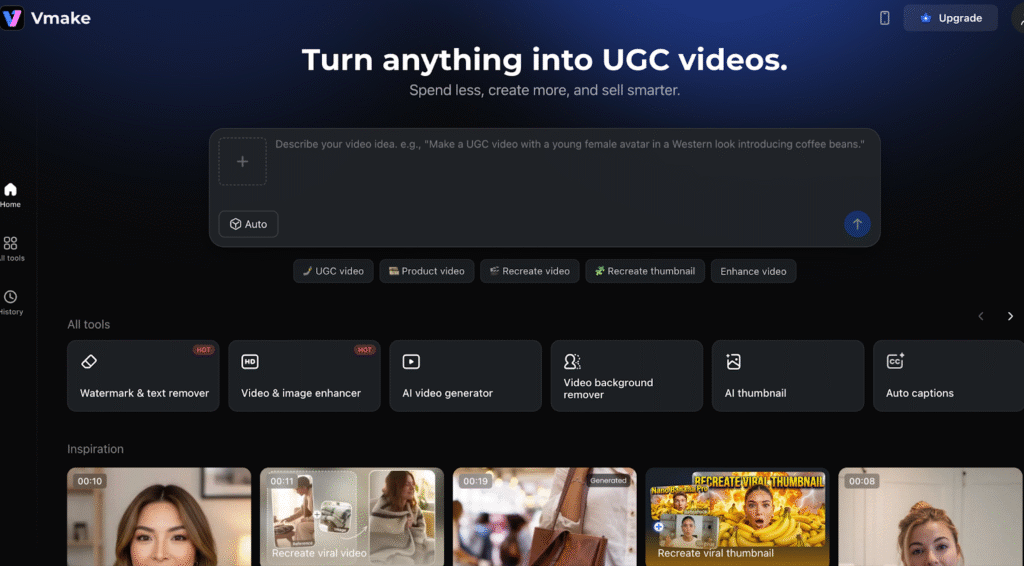Click the Vmake brand name text
Viewport: 1024px width, 566px height.
[x=61, y=18]
